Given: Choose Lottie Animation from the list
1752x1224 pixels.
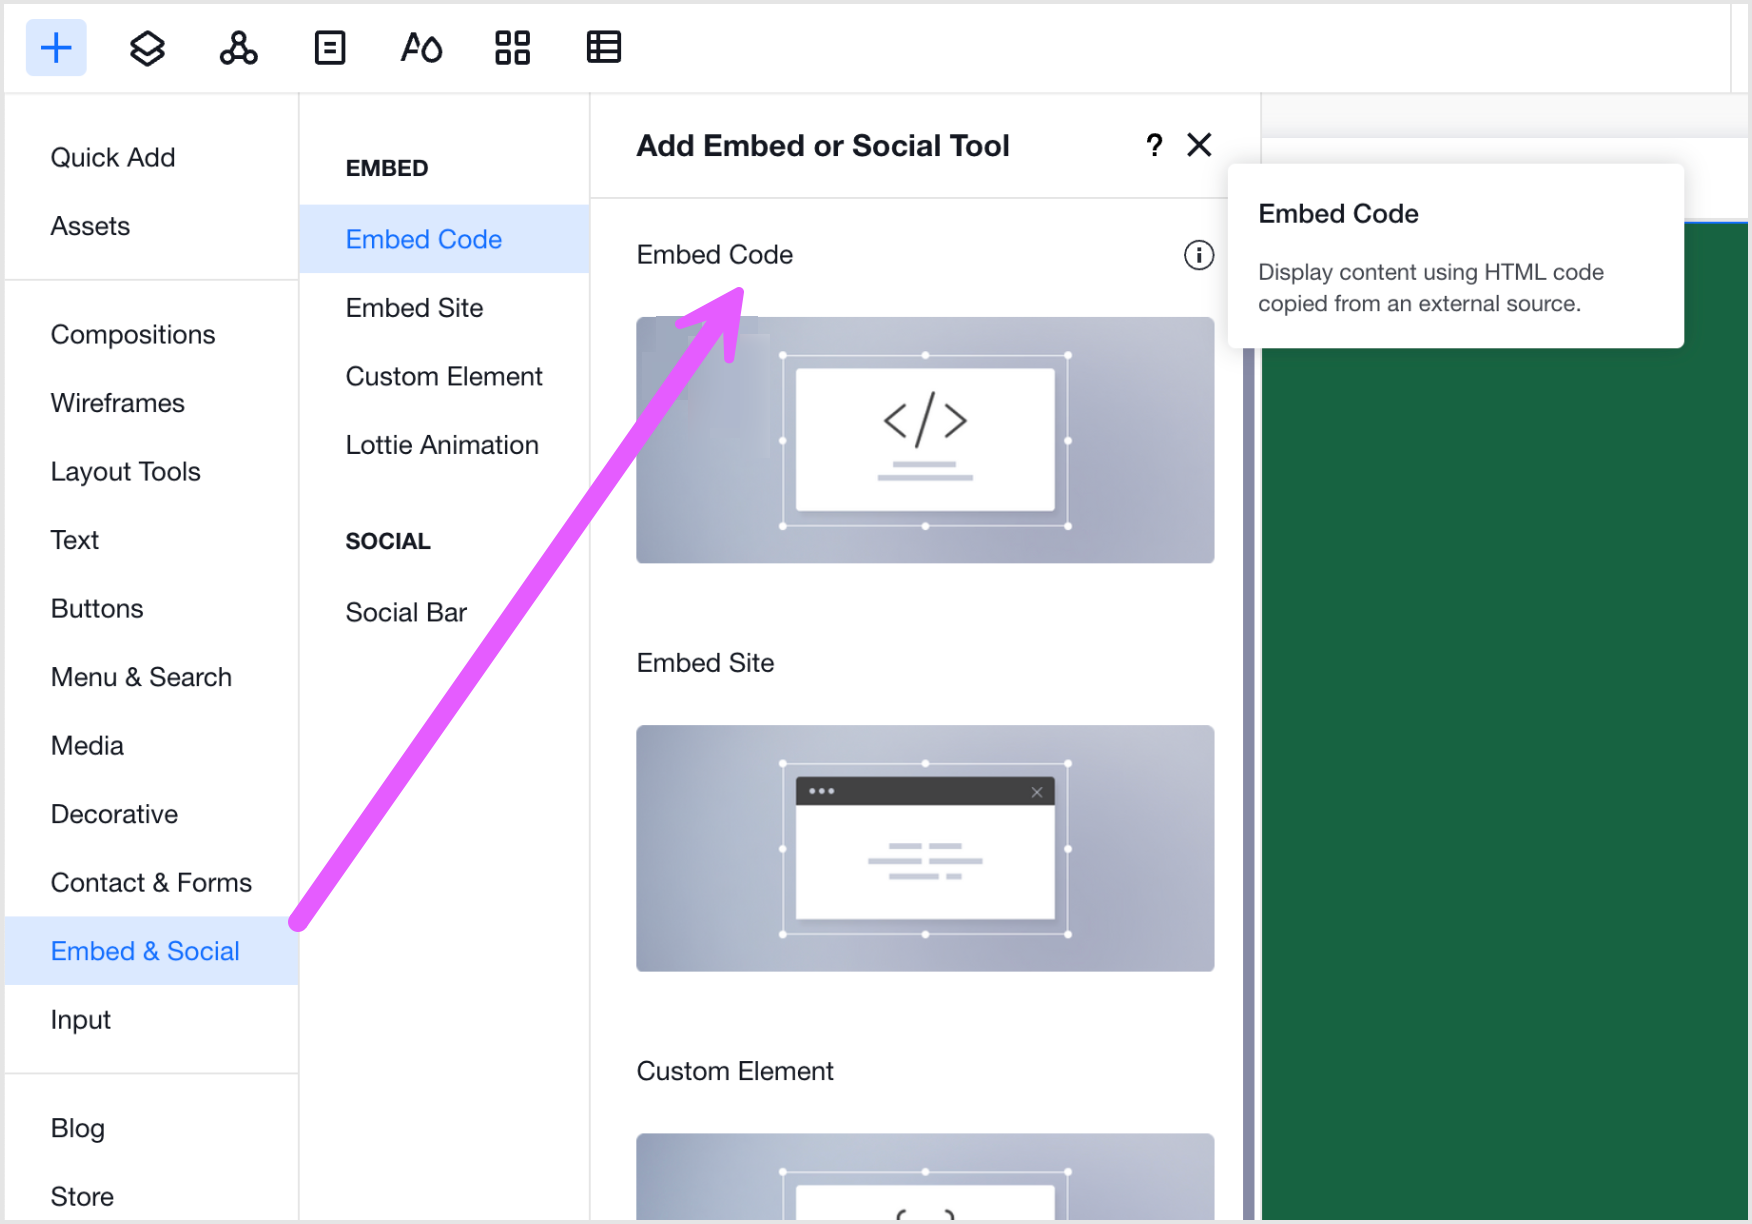Looking at the screenshot, I should pos(441,445).
